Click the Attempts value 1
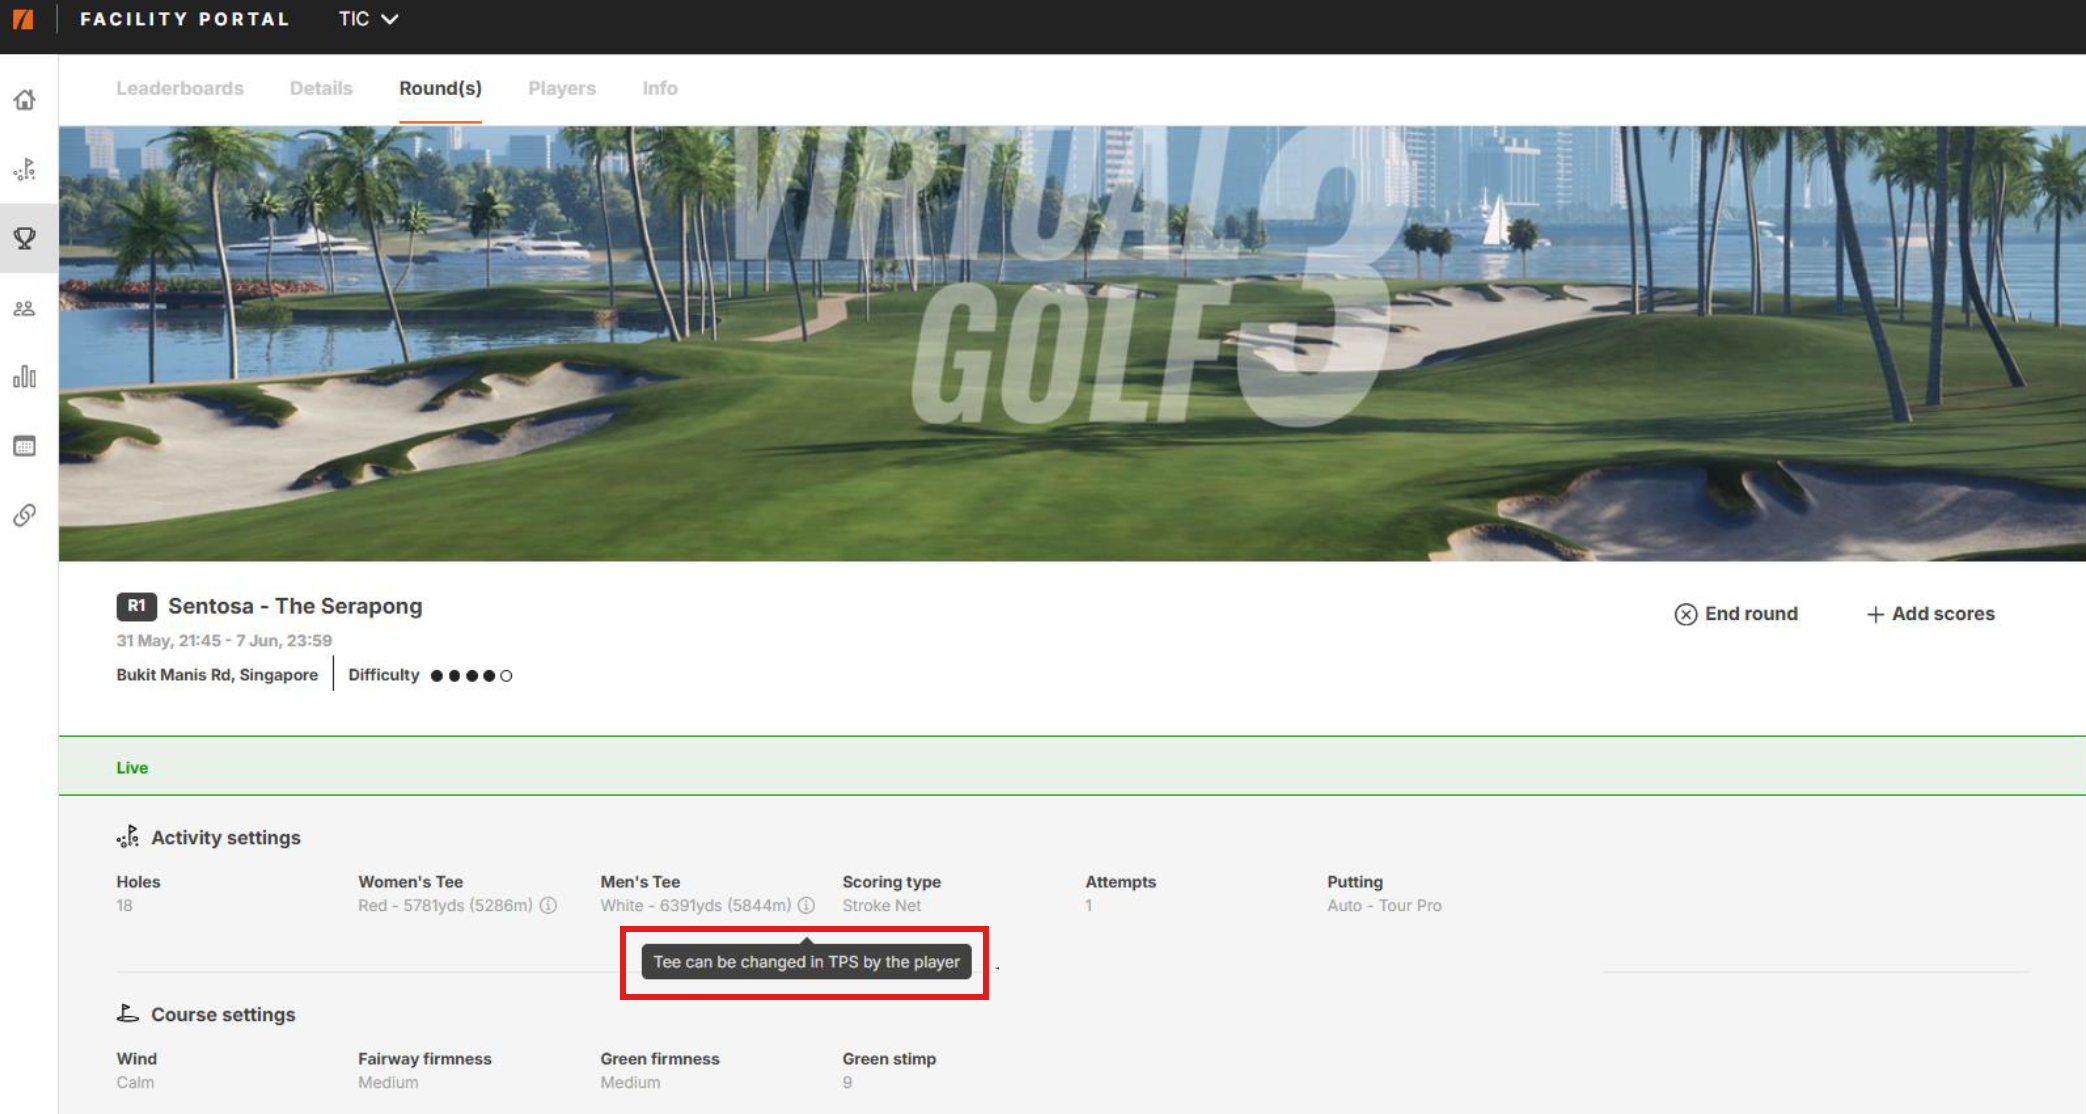 (1089, 905)
